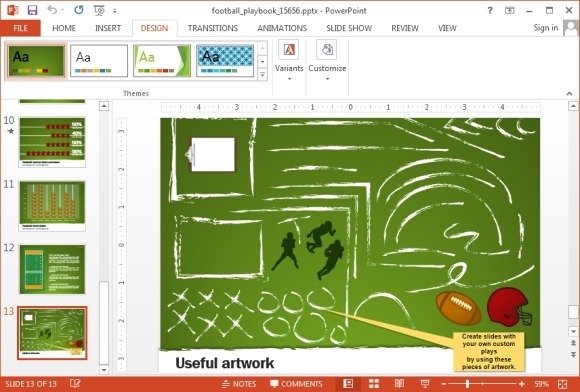580x392 pixels.
Task: Collapse the ribbon with the caret
Action: tap(569, 94)
